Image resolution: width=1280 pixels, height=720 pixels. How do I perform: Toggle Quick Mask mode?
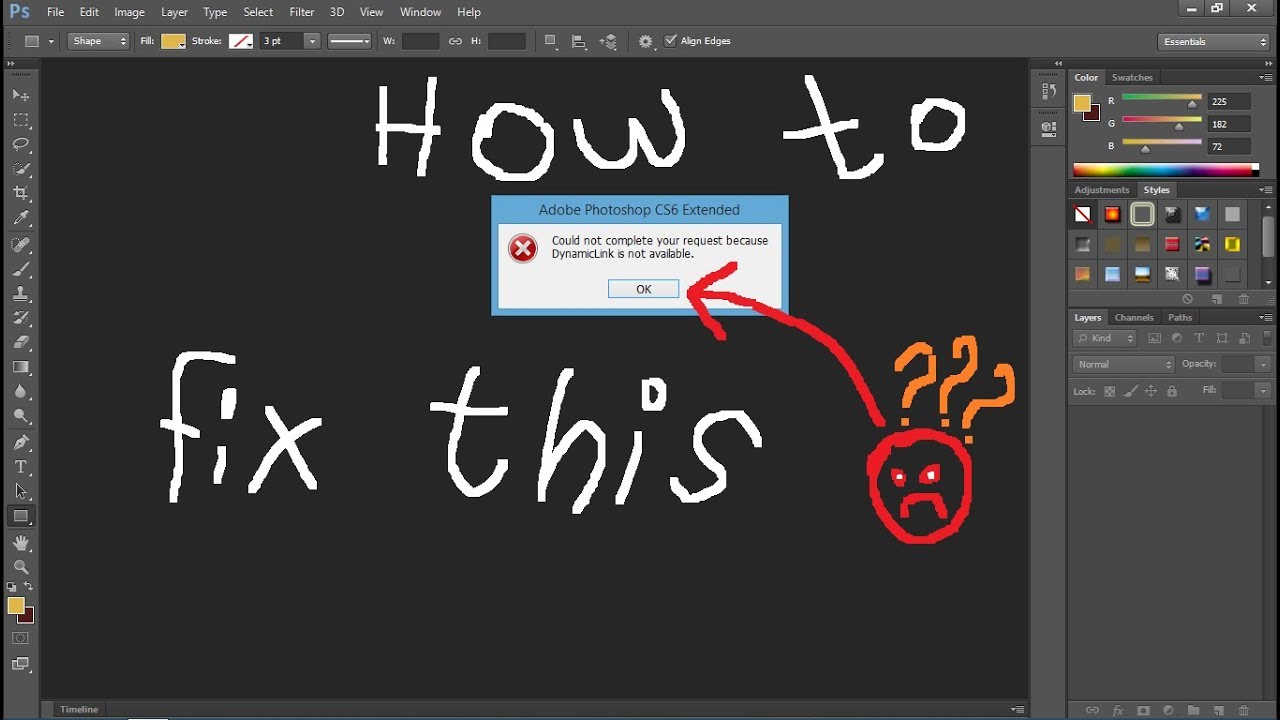click(x=20, y=638)
